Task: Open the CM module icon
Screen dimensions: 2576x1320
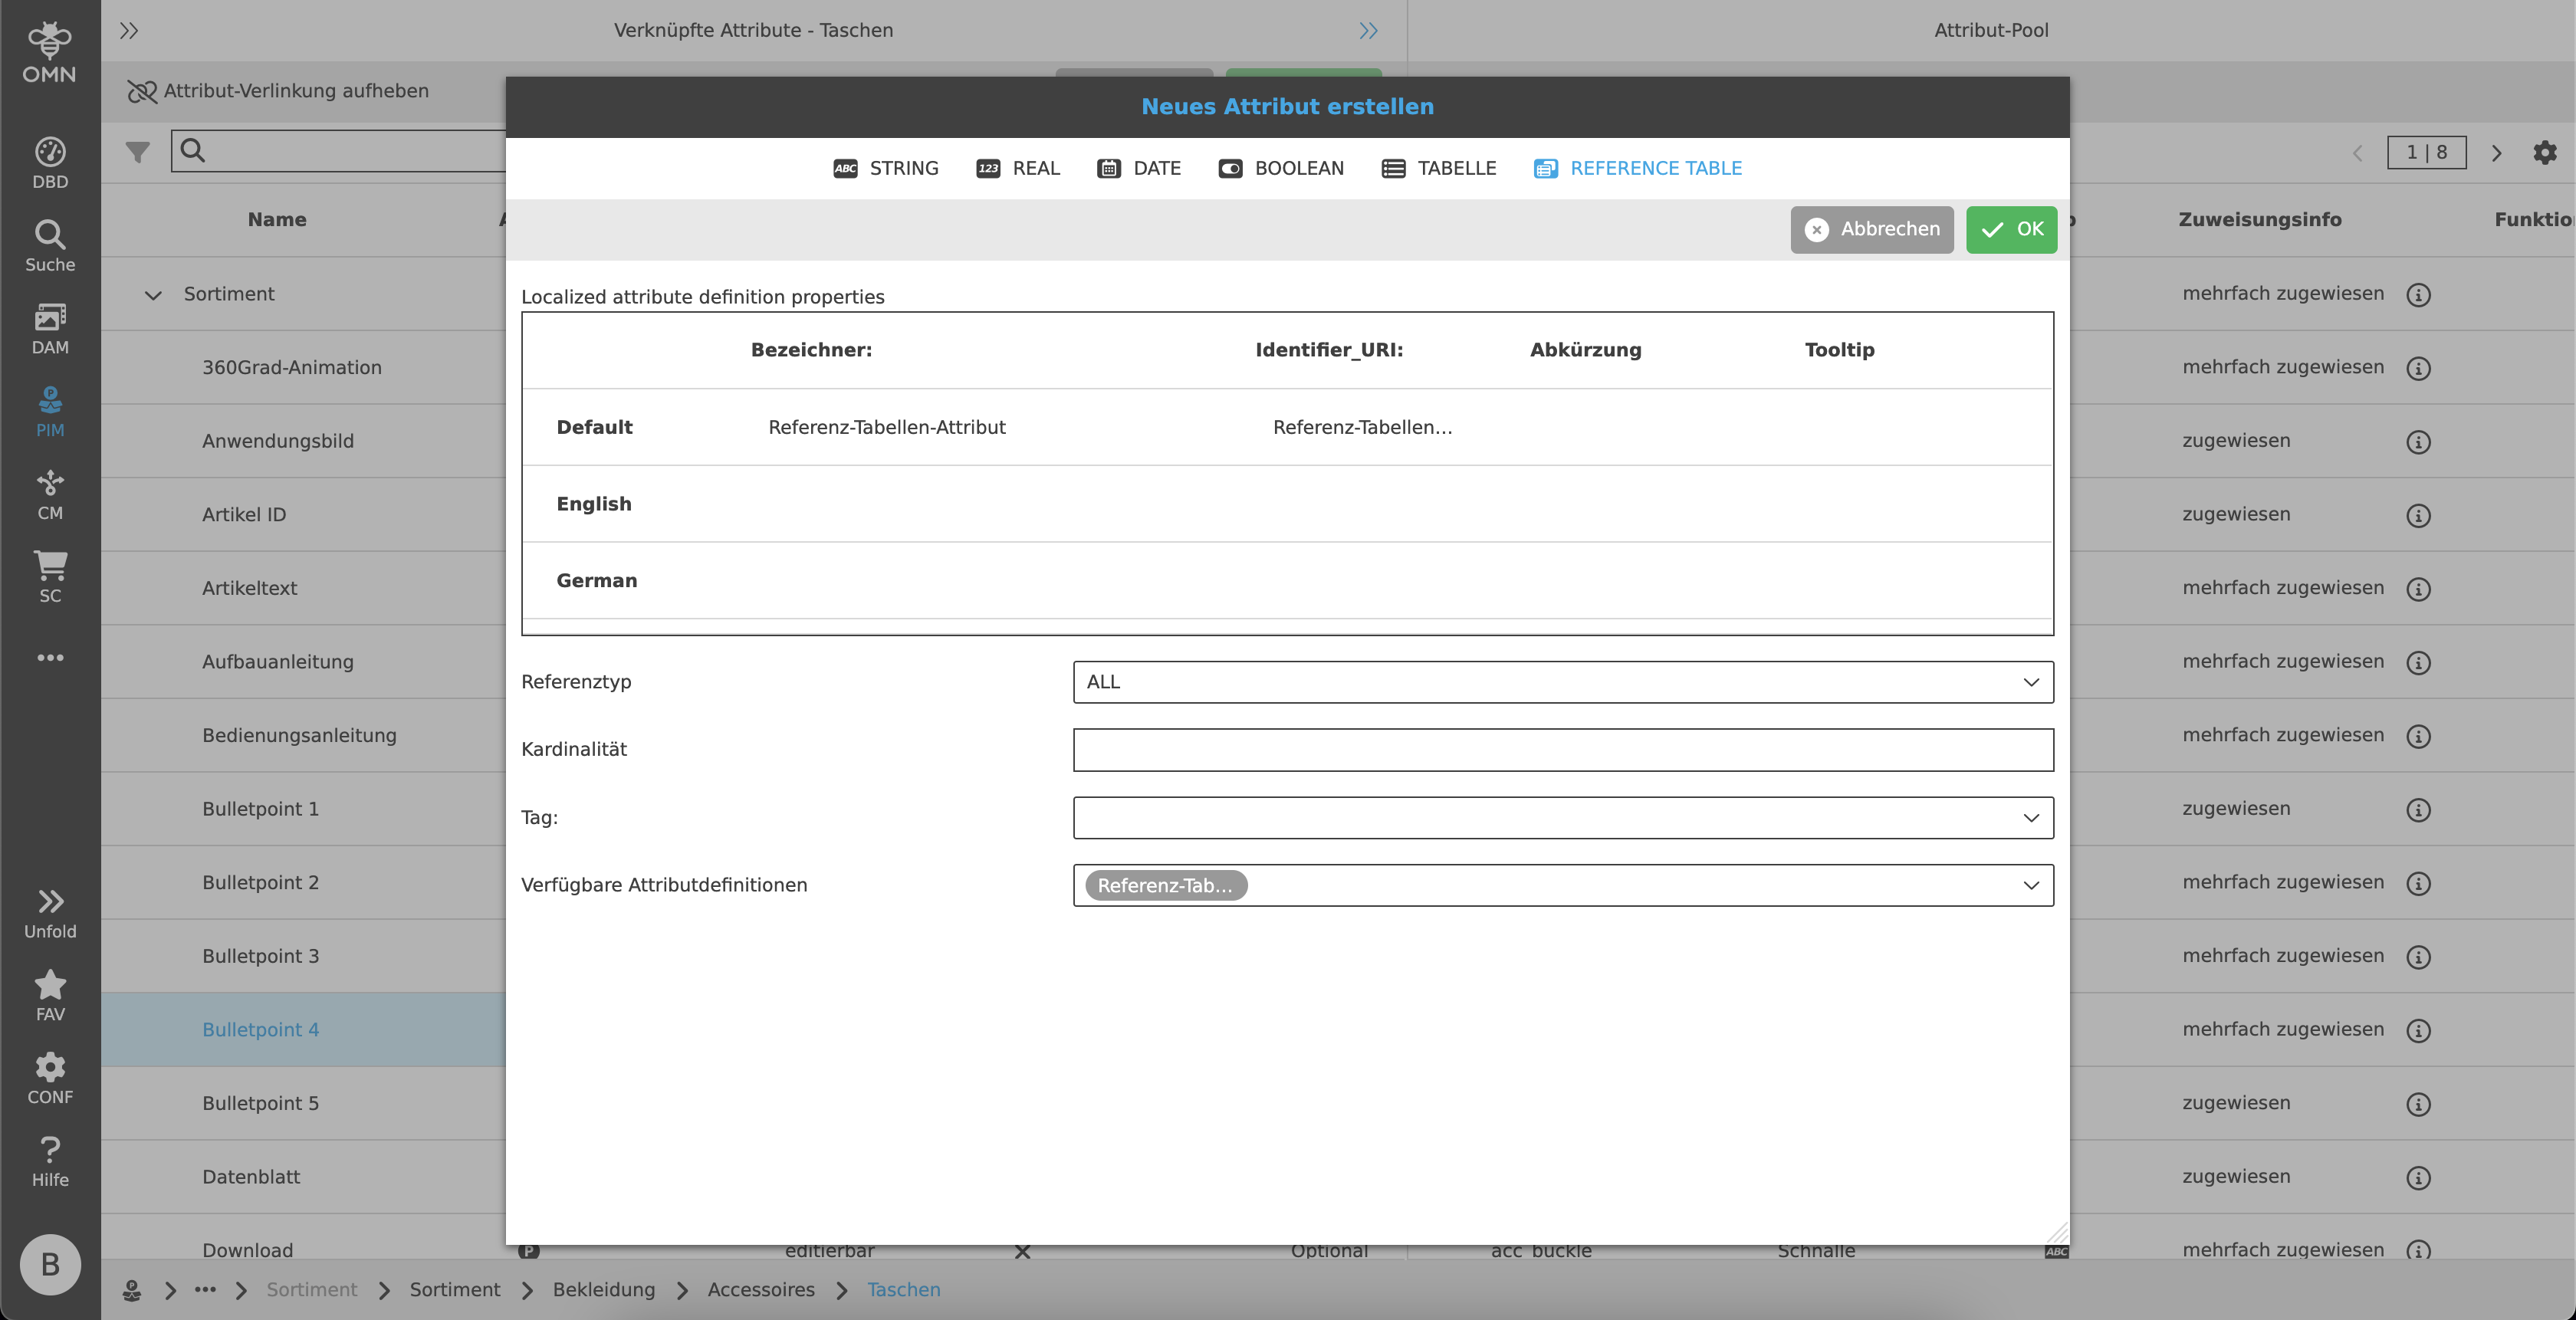Action: click(50, 494)
